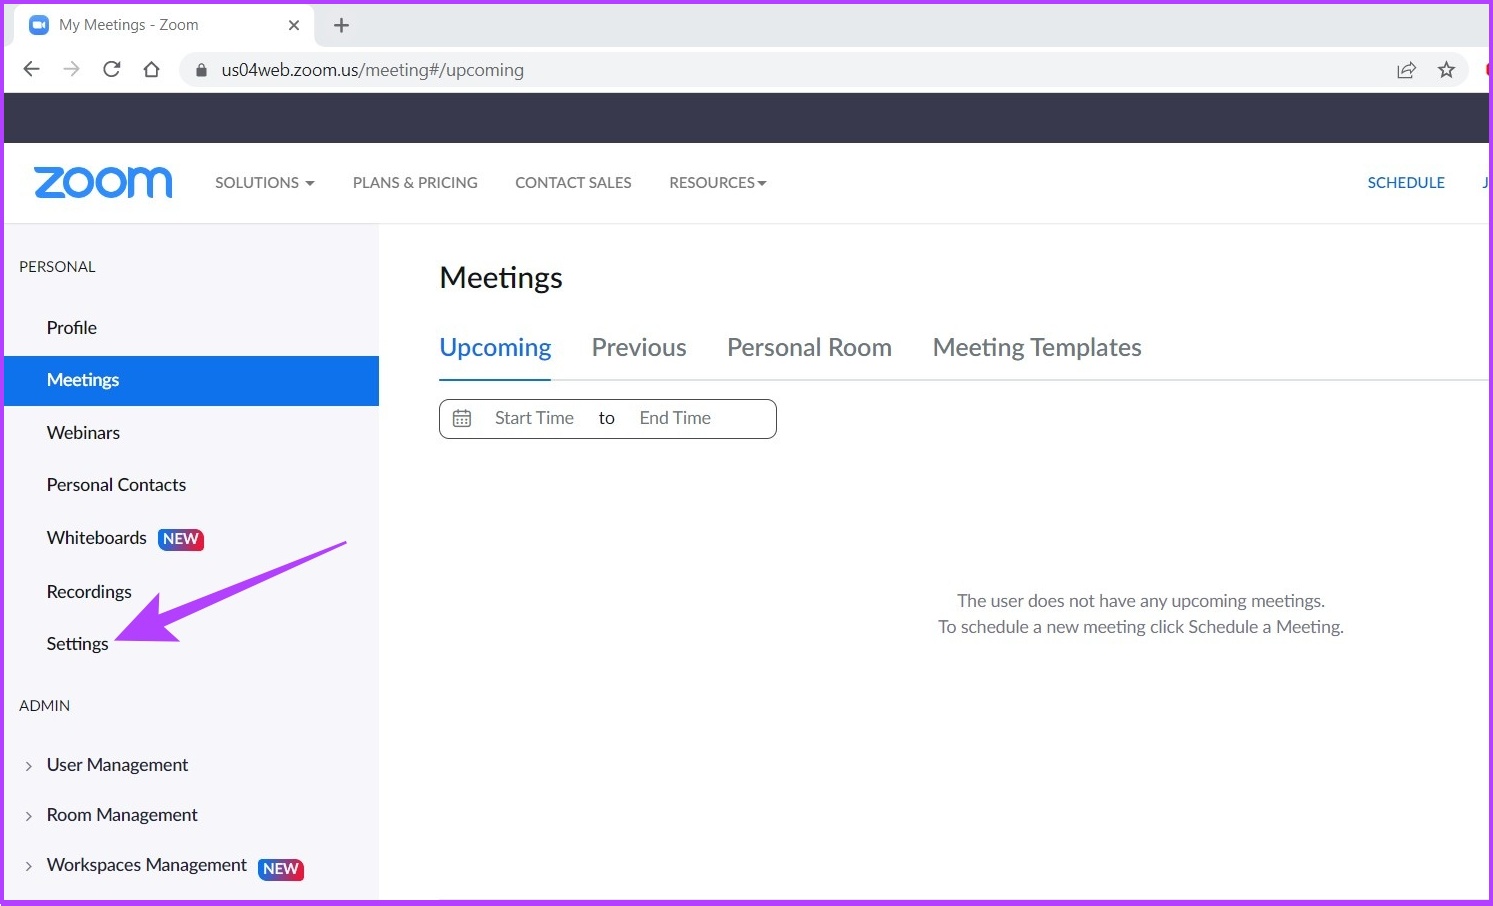Click the share page icon in address bar

point(1406,69)
